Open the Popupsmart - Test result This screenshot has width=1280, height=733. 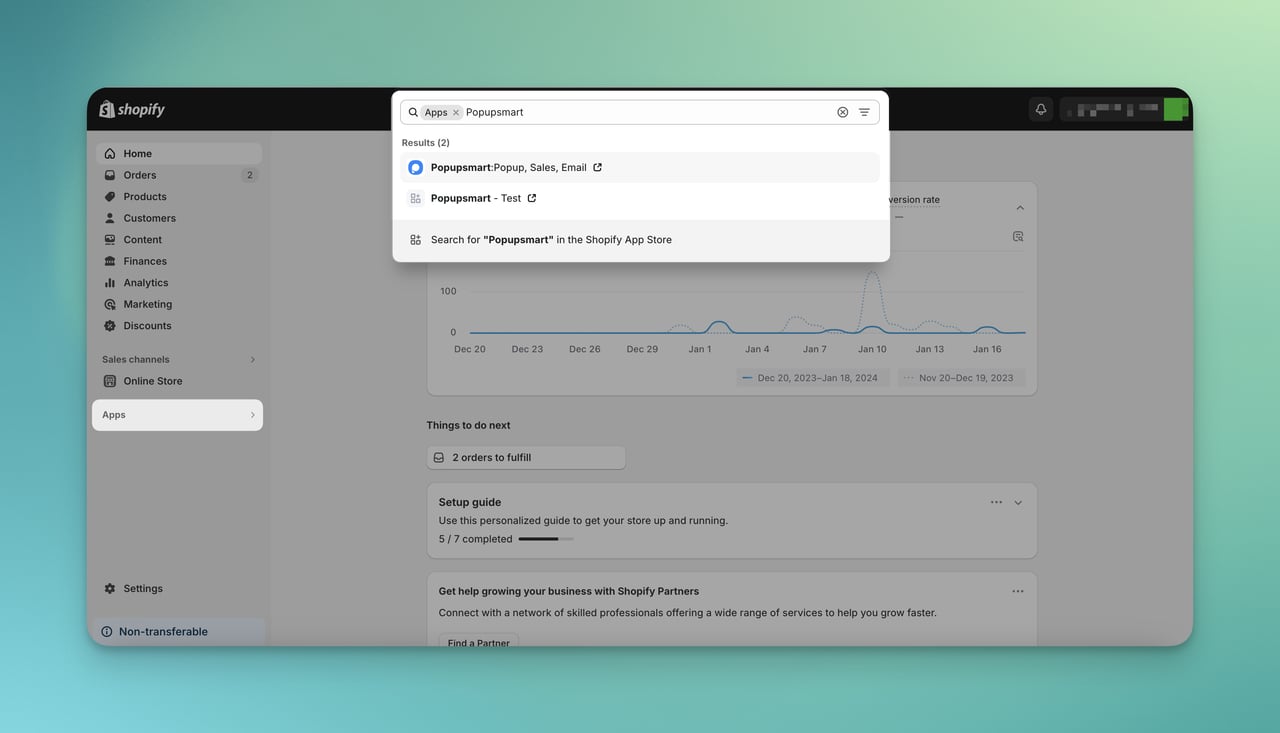(x=640, y=198)
